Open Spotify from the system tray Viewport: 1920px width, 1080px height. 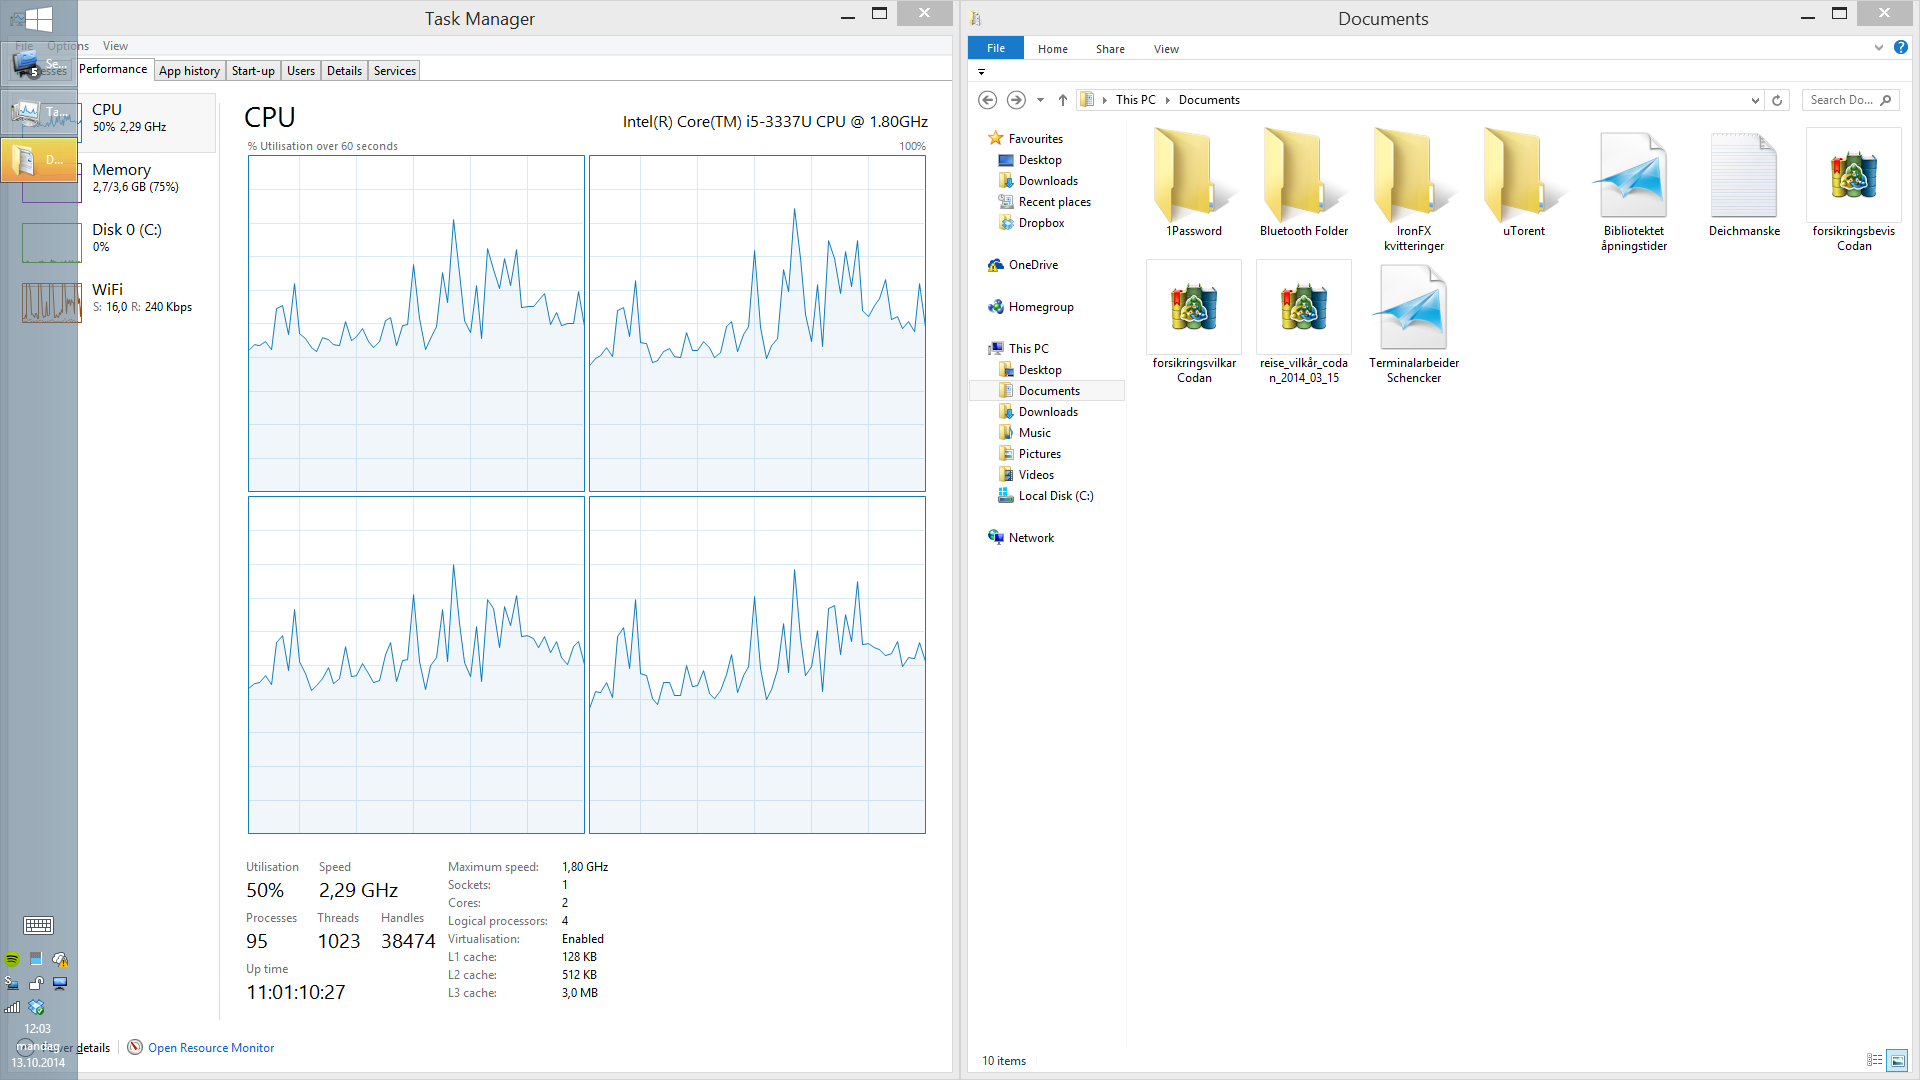(11, 959)
